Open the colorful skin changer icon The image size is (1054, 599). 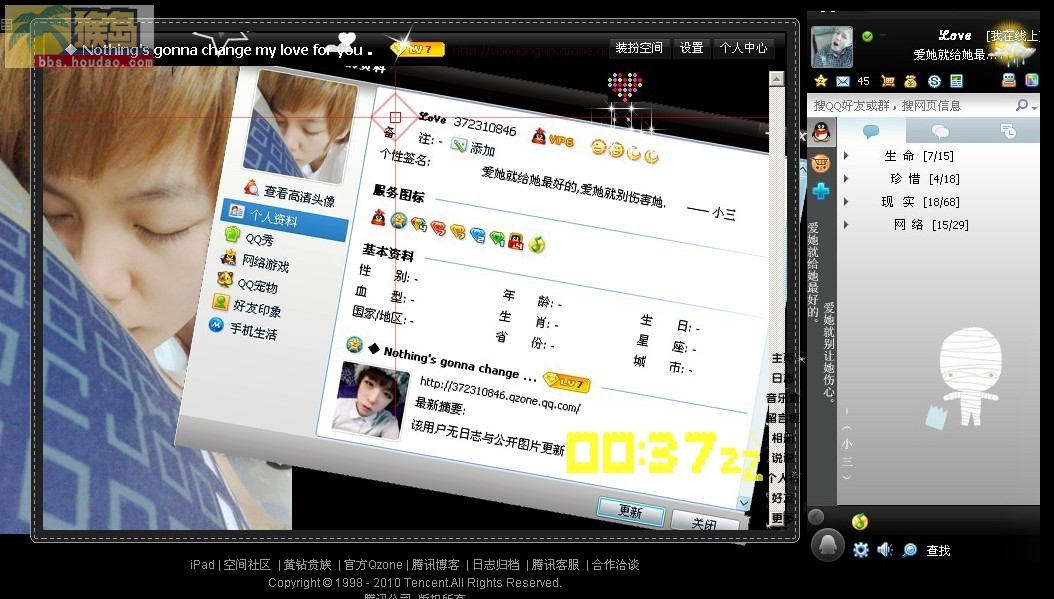(1032, 80)
